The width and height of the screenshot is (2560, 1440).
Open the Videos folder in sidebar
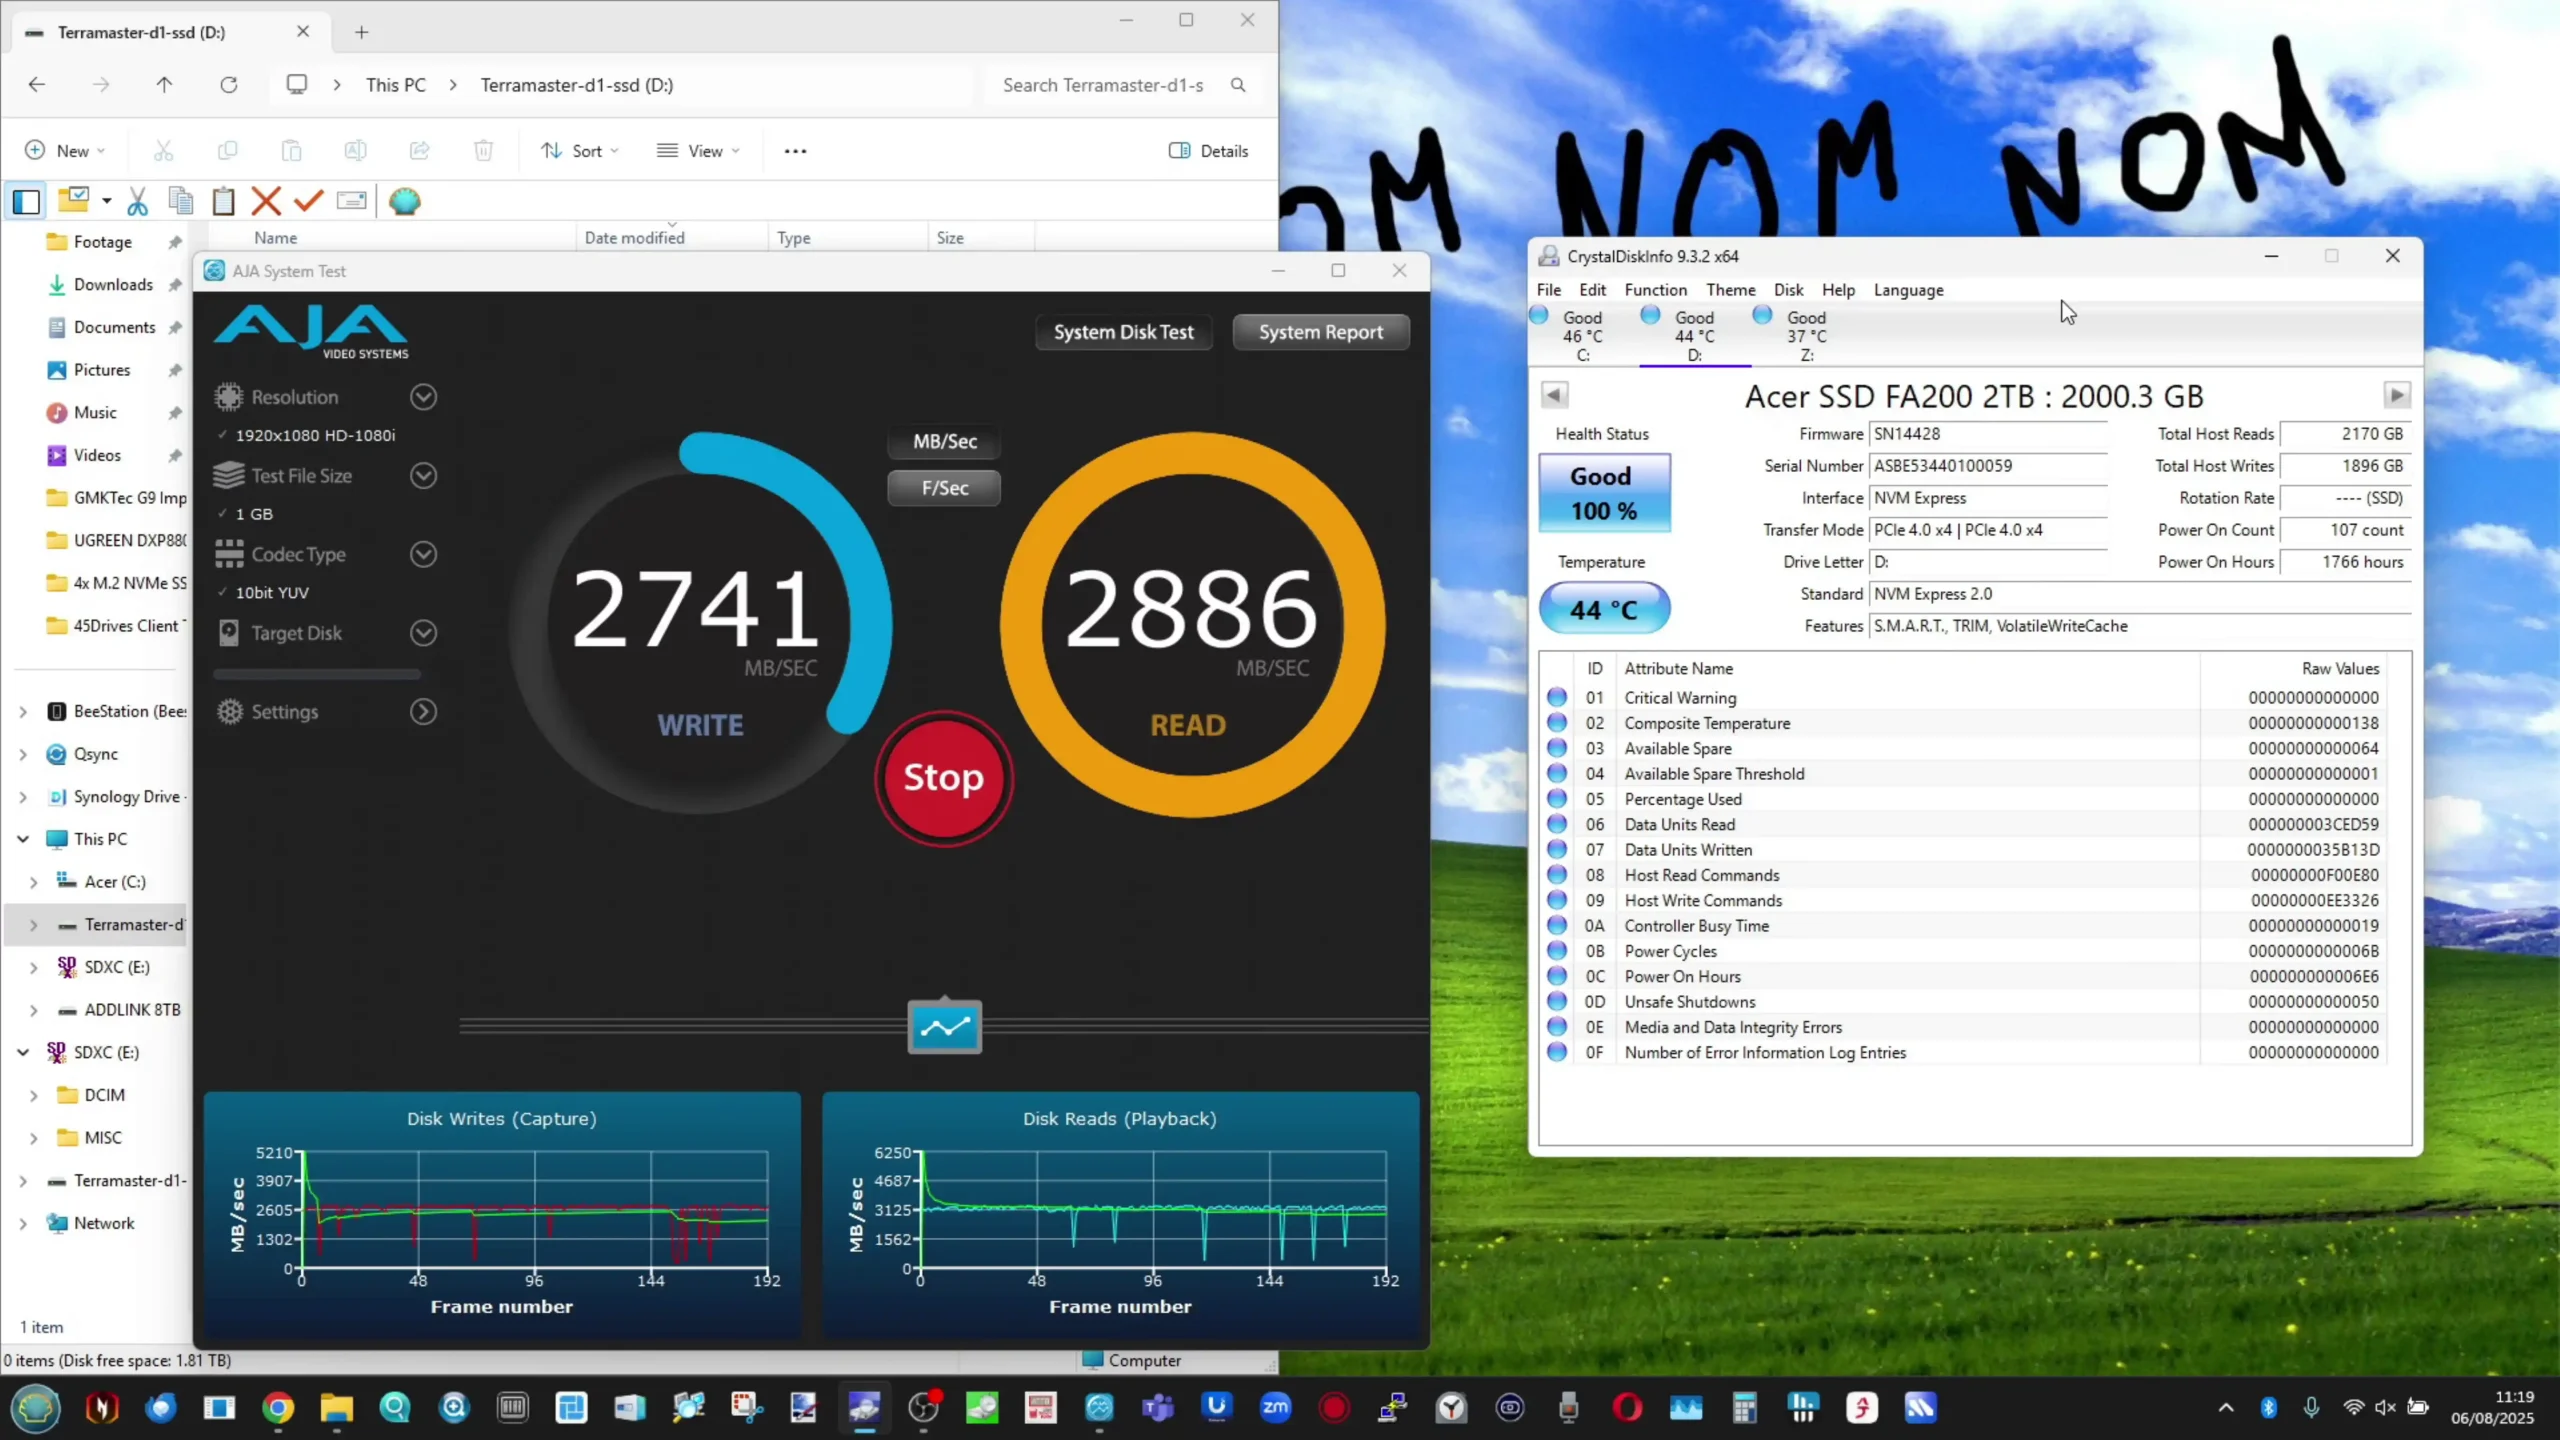(96, 455)
